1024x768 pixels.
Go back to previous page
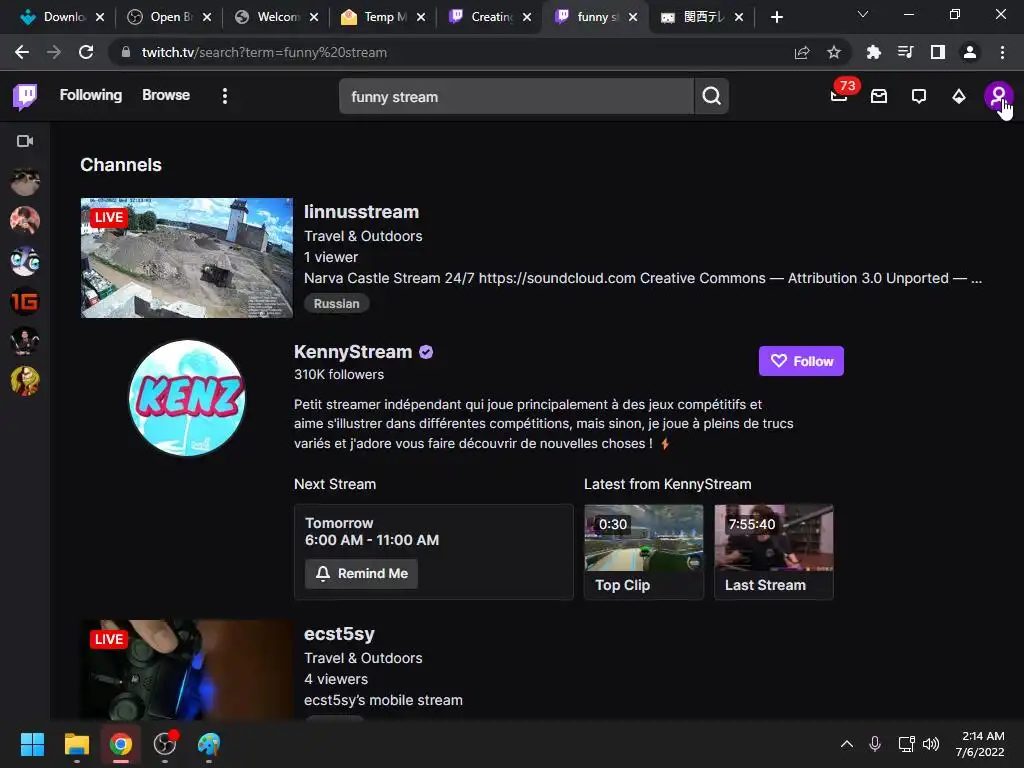click(x=22, y=52)
